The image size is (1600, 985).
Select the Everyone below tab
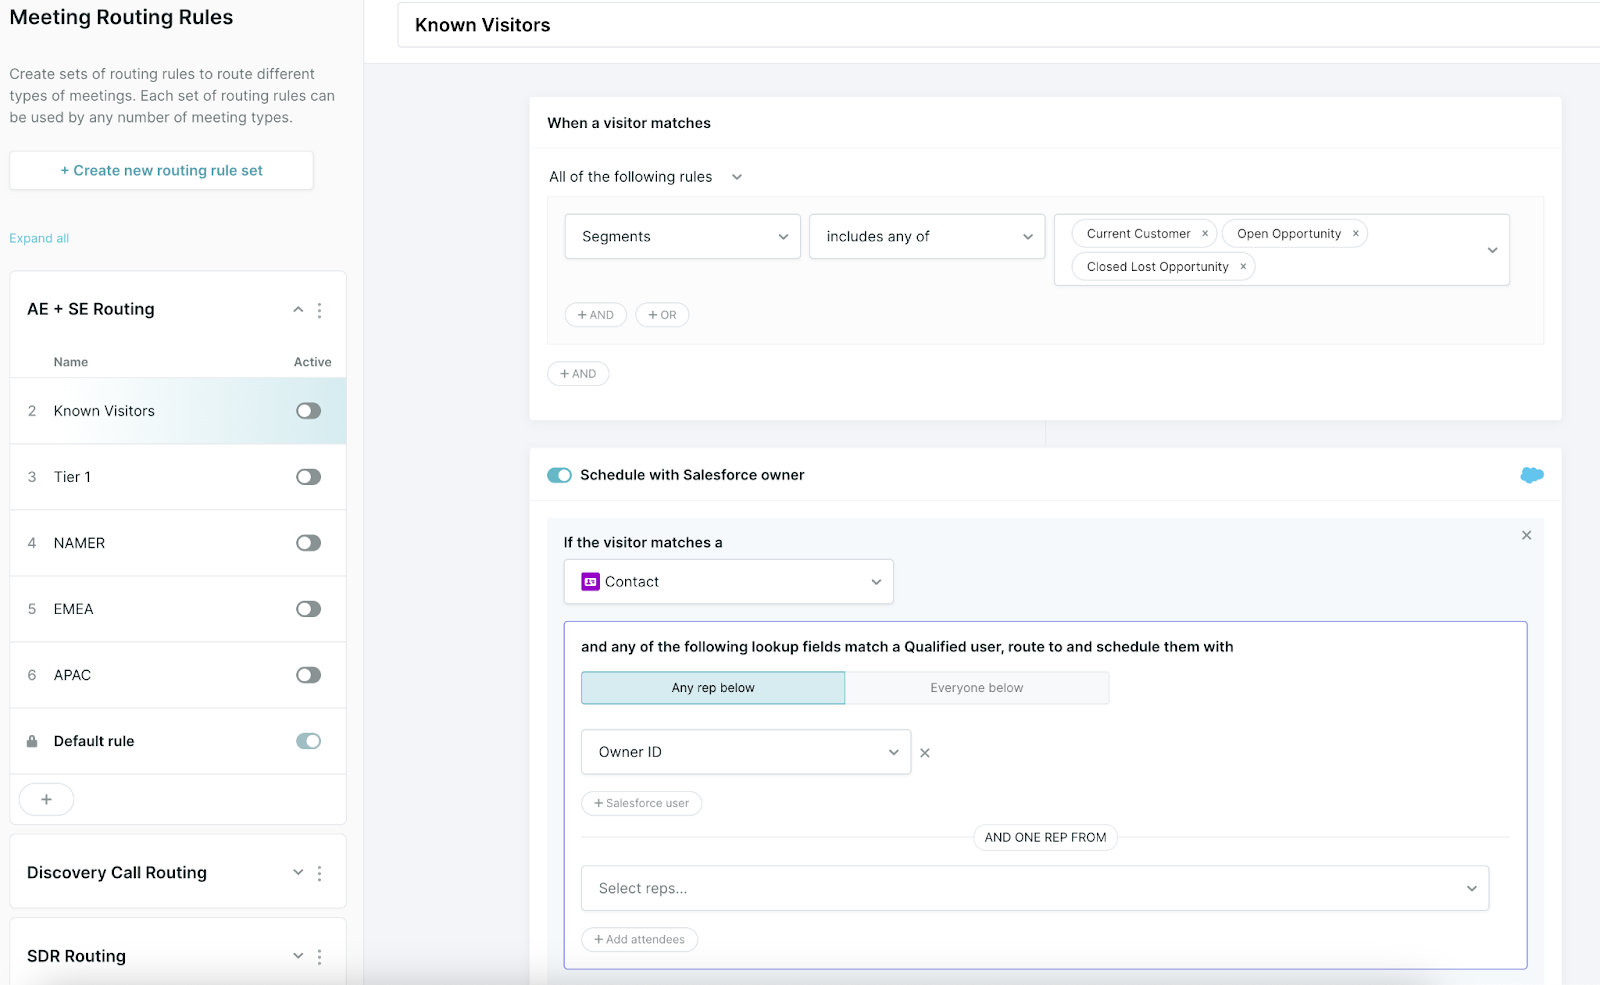[977, 688]
